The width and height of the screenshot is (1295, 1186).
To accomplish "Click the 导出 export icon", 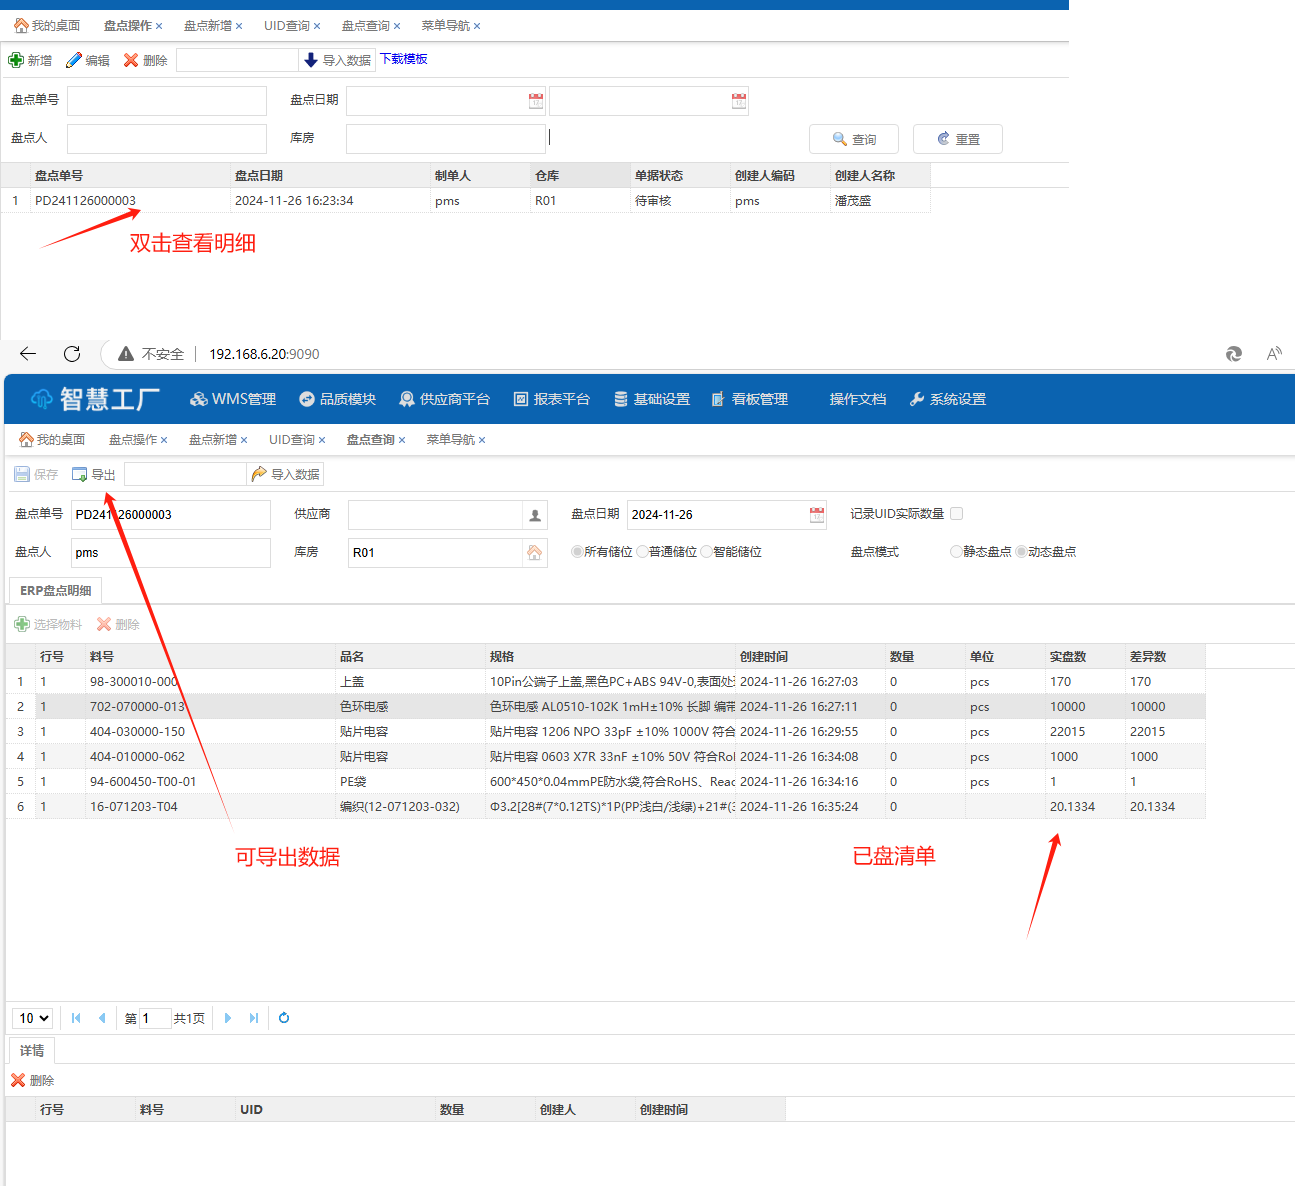I will pyautogui.click(x=80, y=474).
